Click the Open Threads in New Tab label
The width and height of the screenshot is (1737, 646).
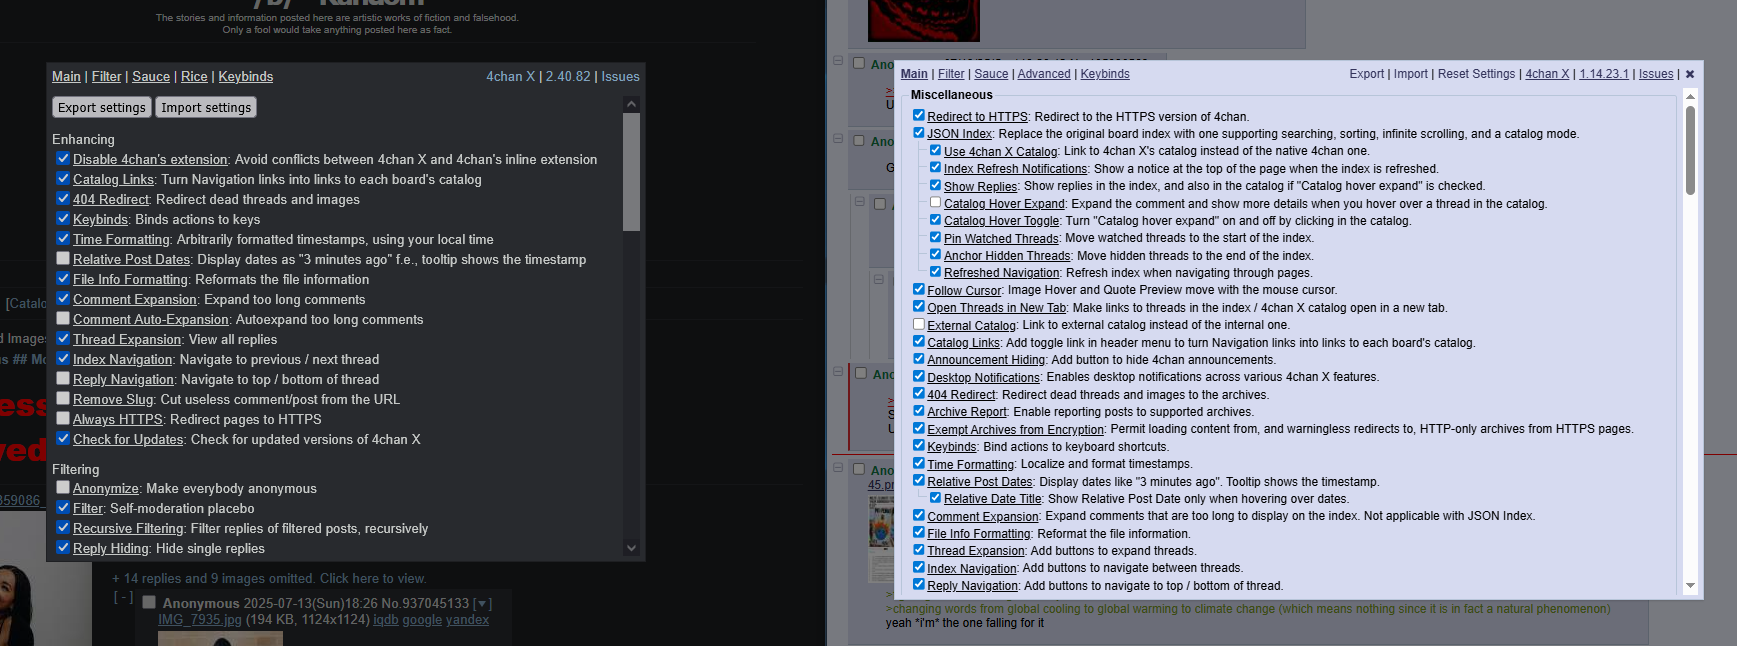pyautogui.click(x=996, y=308)
